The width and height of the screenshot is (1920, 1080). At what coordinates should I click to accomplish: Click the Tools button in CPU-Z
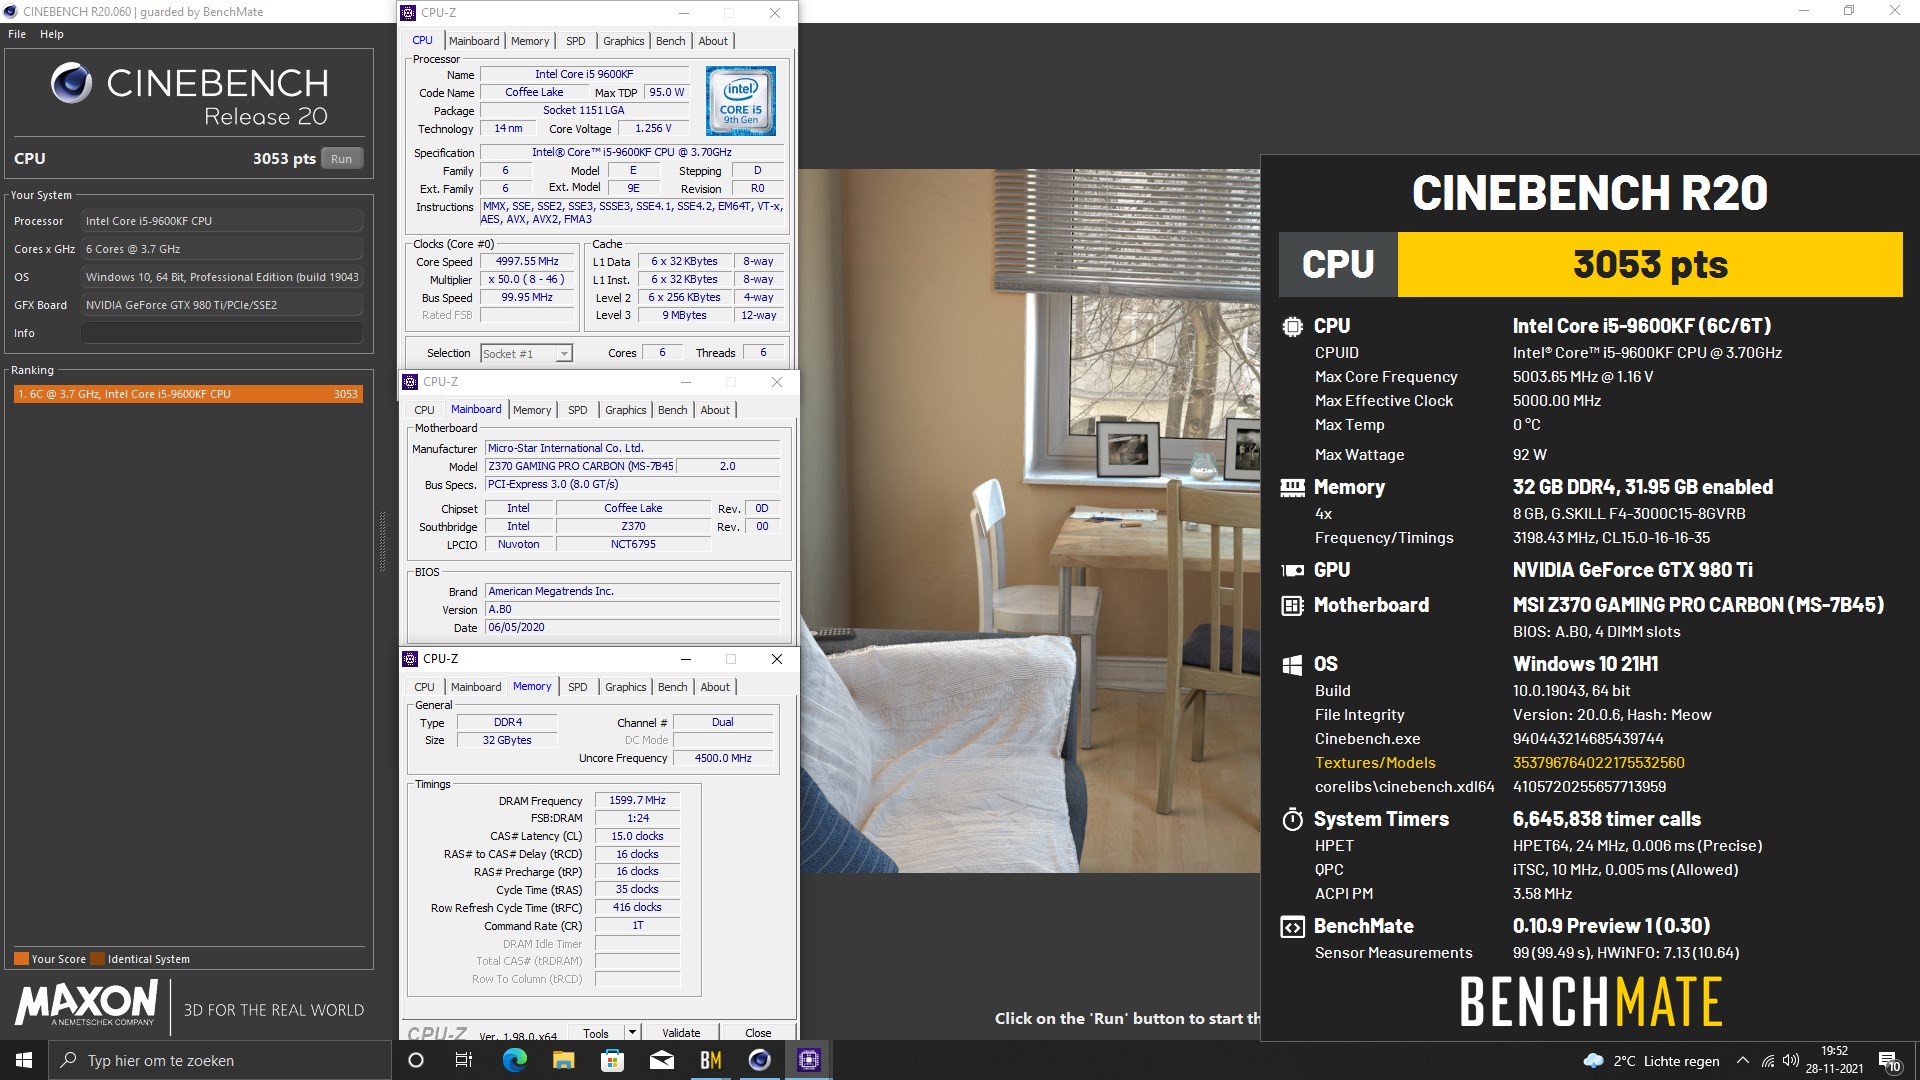click(x=596, y=1033)
